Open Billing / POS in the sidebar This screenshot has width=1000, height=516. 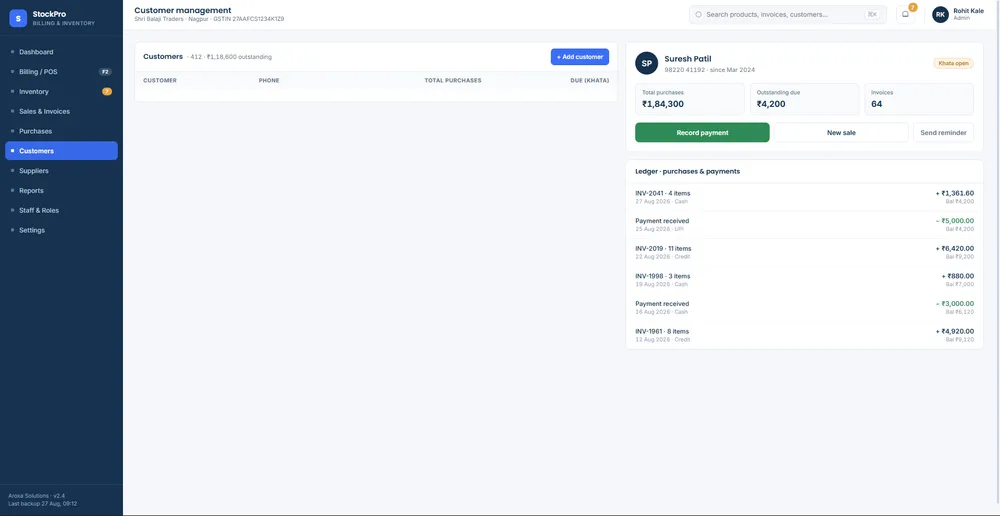tap(61, 71)
